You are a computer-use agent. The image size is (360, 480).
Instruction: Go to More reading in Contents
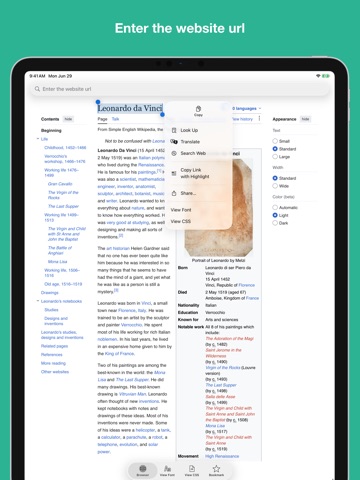click(53, 363)
